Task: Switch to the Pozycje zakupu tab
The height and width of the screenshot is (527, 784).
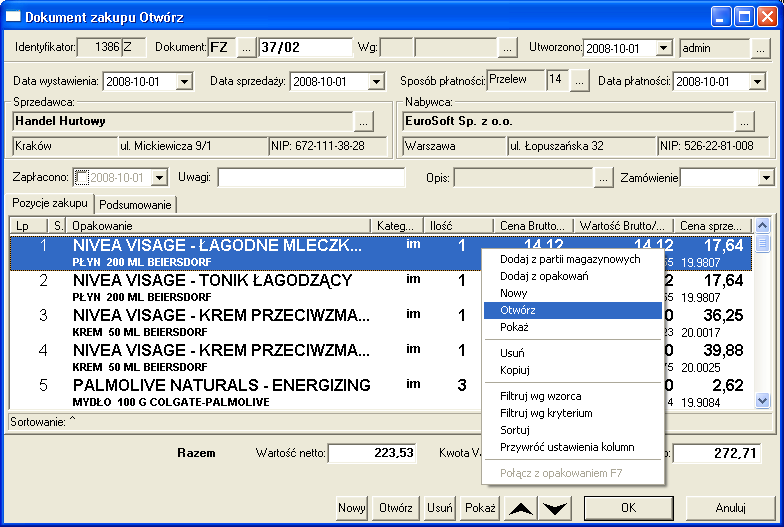Action: 50,203
